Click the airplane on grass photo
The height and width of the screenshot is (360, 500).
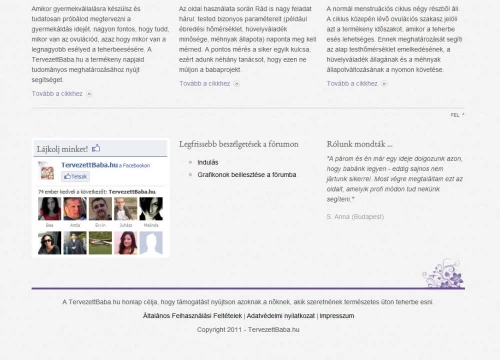click(100, 243)
